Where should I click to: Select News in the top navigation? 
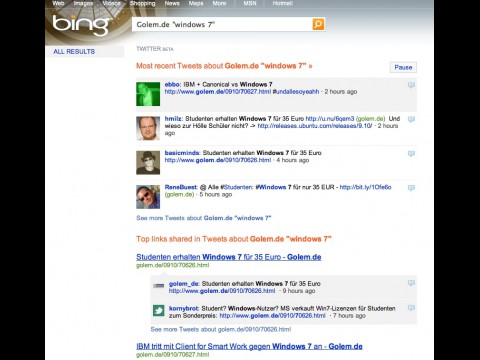pos(172,3)
